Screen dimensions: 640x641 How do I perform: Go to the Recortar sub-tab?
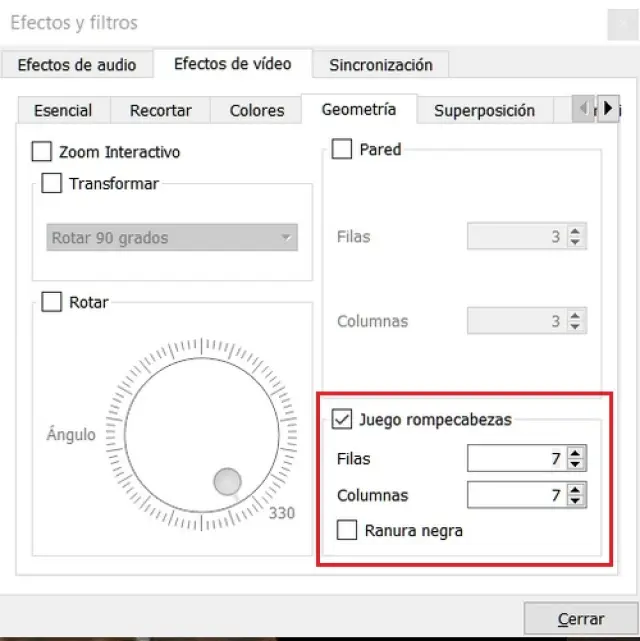[x=161, y=111]
